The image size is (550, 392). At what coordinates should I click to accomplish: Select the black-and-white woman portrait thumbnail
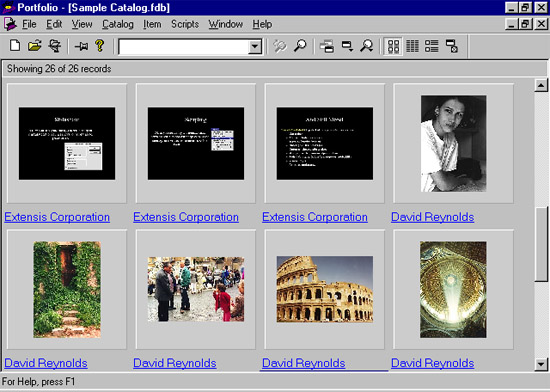click(453, 143)
